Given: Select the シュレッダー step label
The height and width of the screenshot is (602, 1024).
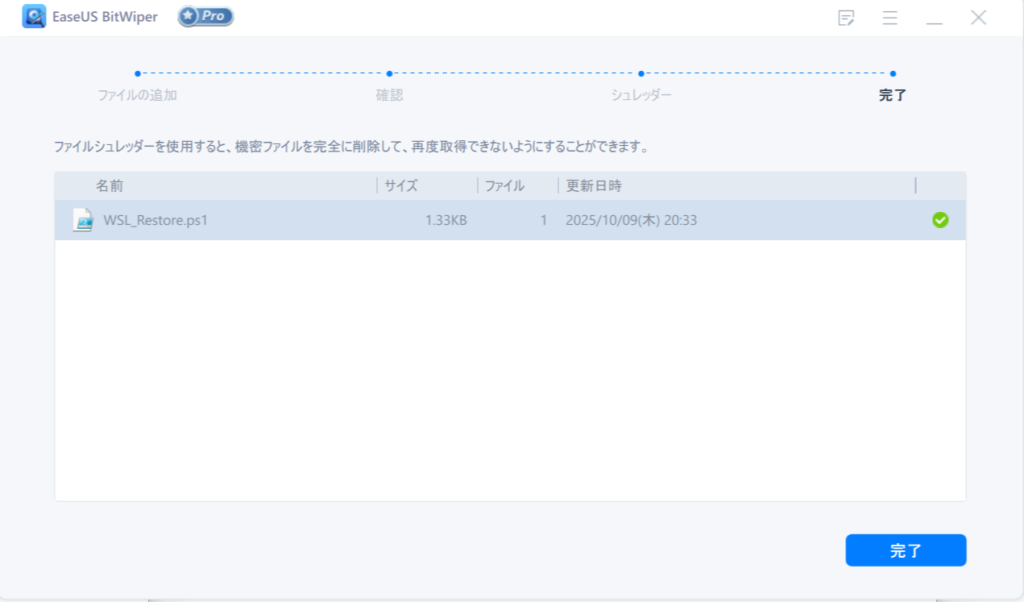Looking at the screenshot, I should click(641, 95).
